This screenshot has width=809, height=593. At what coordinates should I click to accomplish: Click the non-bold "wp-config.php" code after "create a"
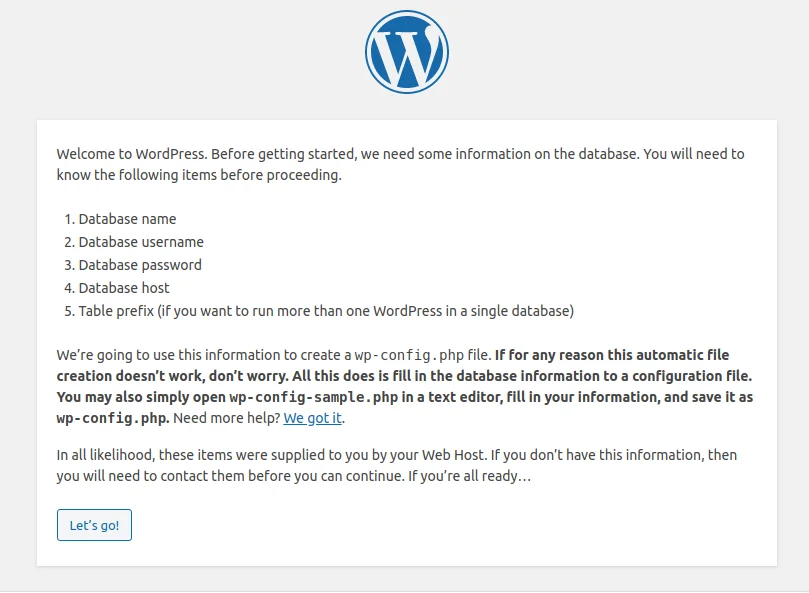pos(409,355)
